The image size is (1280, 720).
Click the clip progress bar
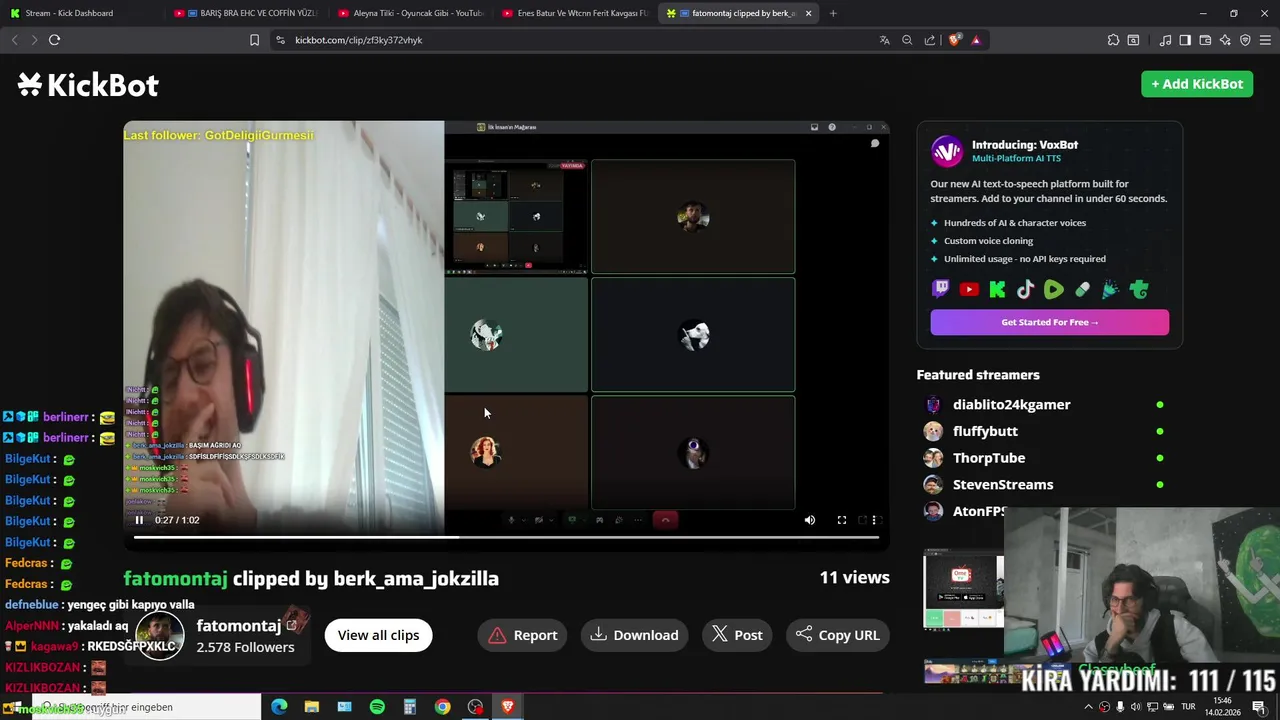coord(506,538)
